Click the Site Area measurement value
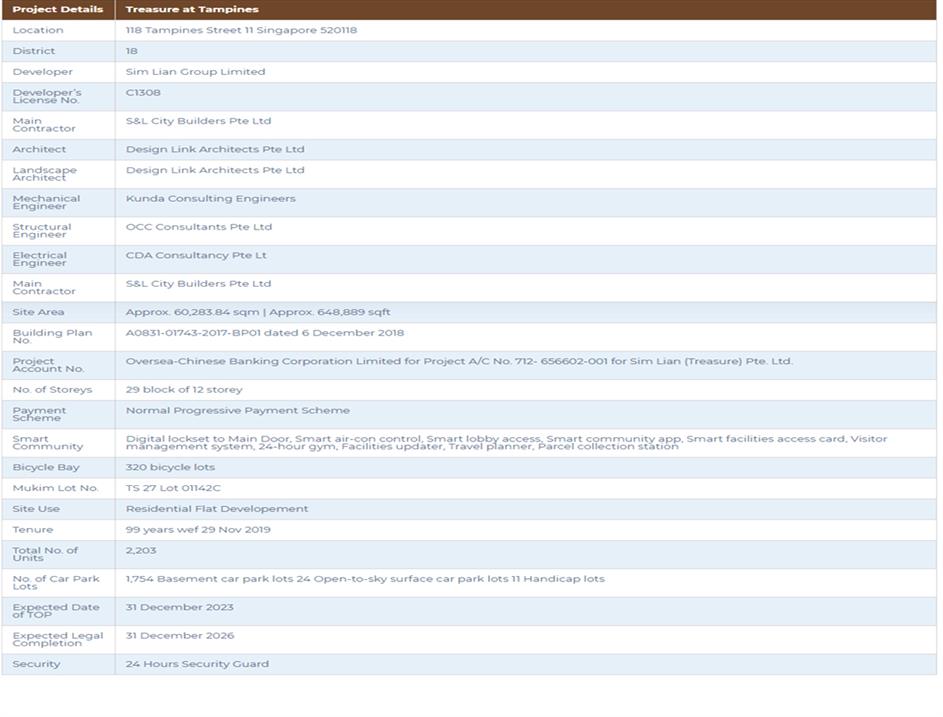Screen dimensions: 943x717 [258, 313]
